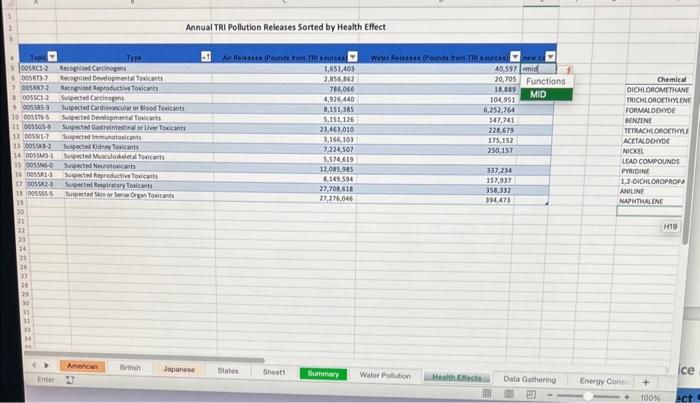
Task: Zoom in with the plus icon
Action: (x=627, y=396)
